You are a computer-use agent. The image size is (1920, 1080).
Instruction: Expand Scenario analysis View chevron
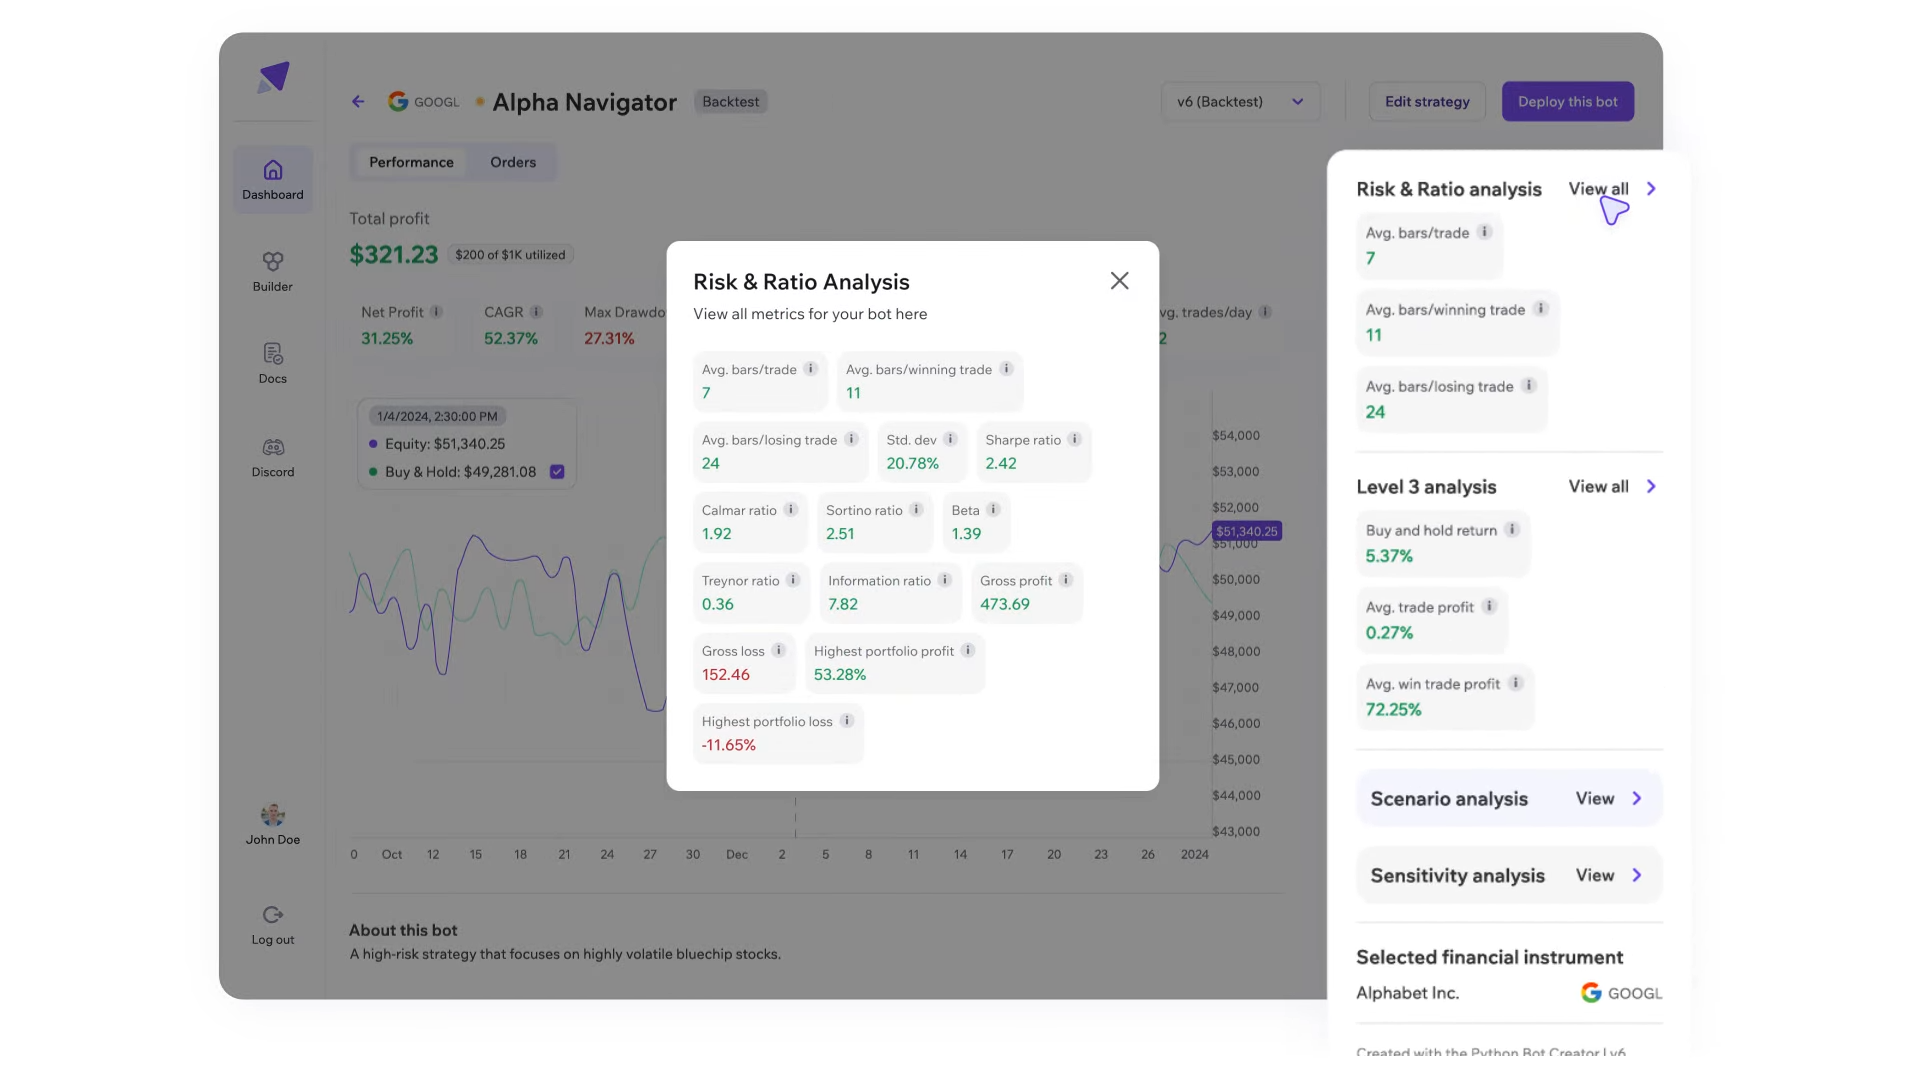[x=1637, y=798]
